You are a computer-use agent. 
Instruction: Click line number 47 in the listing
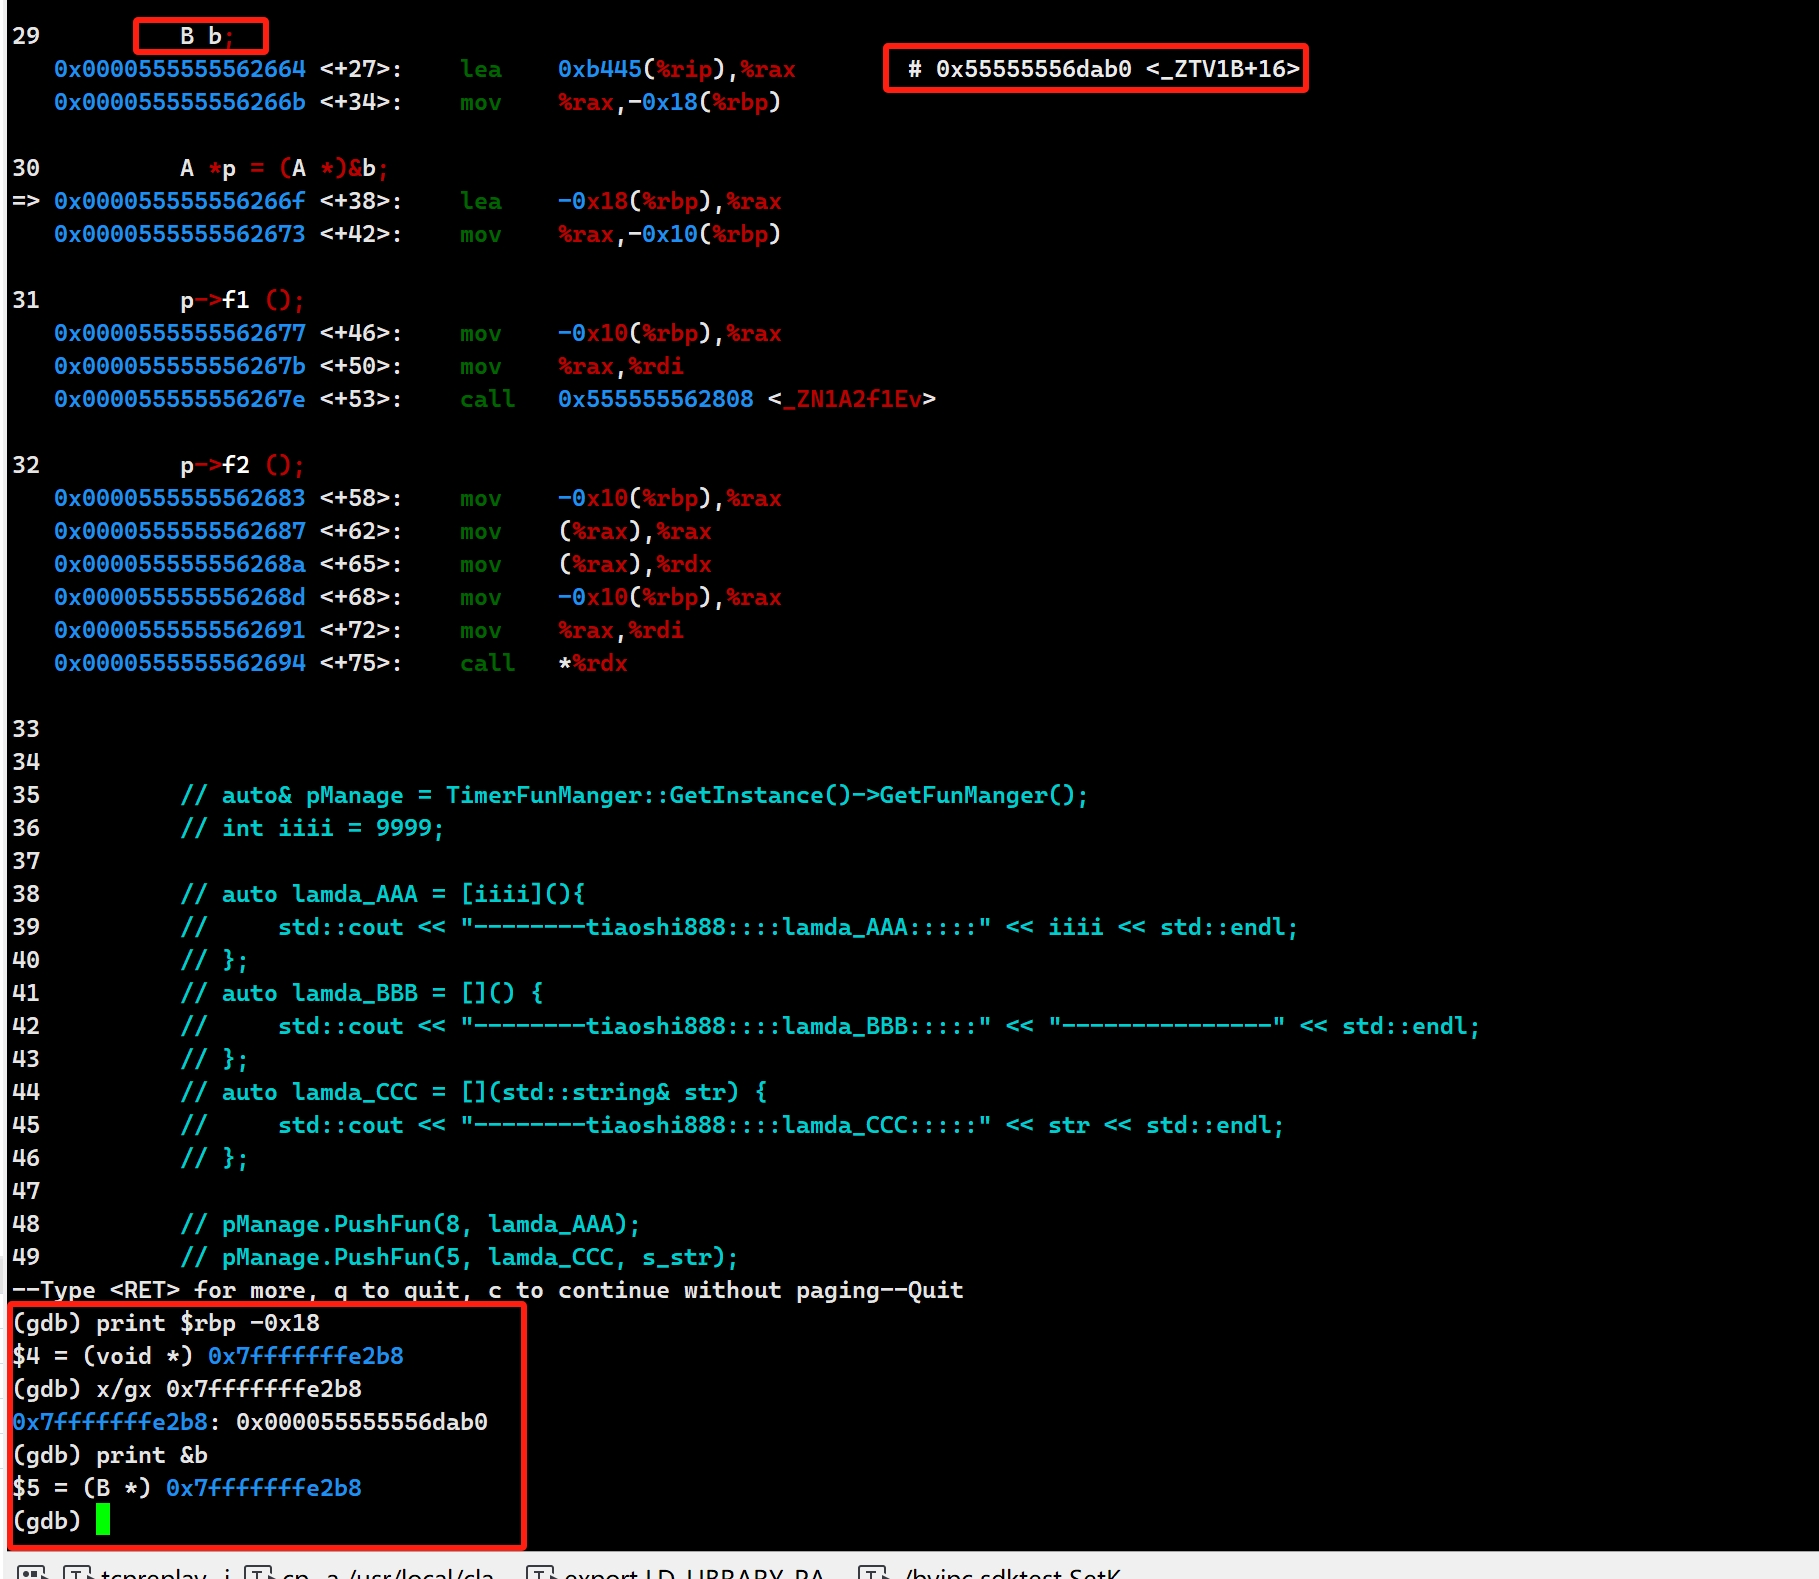(26, 1191)
